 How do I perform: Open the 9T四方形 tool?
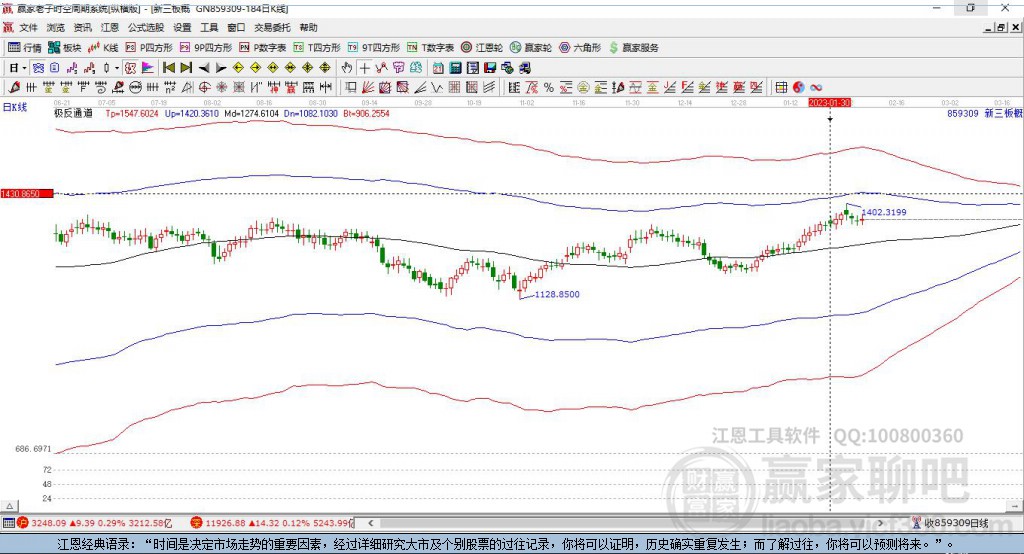374,48
